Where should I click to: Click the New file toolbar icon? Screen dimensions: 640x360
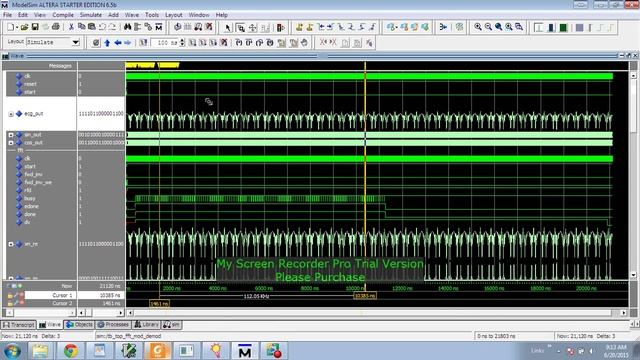(11, 27)
